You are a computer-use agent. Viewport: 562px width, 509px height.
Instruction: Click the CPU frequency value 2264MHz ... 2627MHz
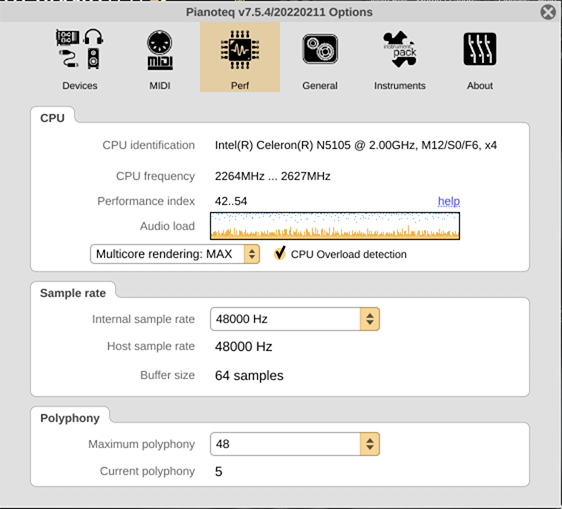point(272,176)
